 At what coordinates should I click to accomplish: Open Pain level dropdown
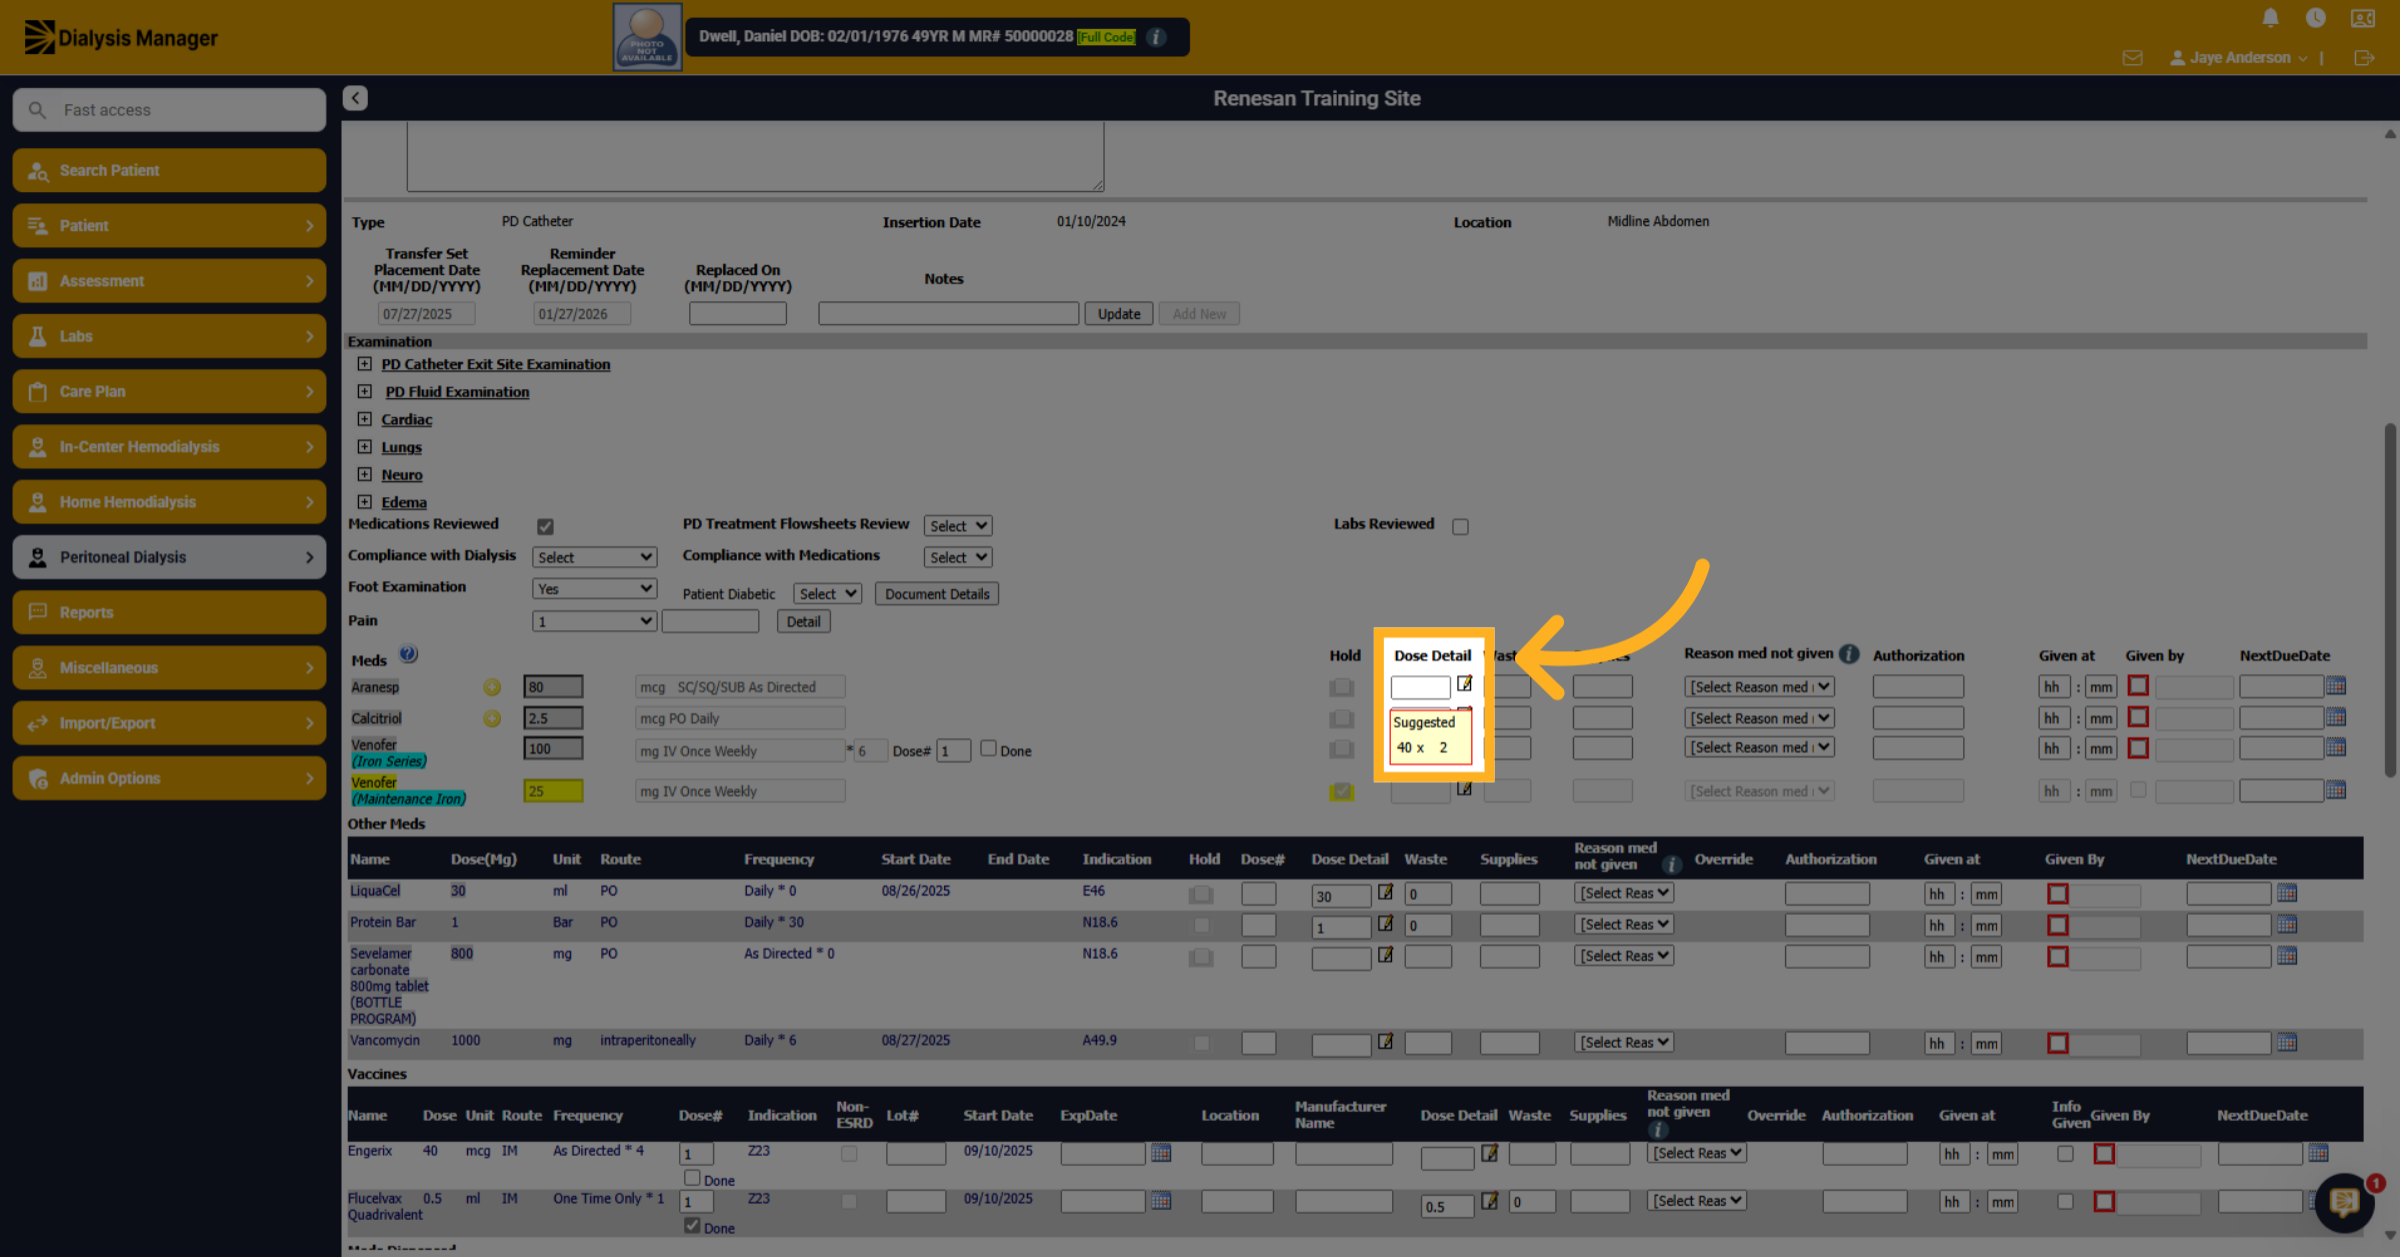click(594, 621)
